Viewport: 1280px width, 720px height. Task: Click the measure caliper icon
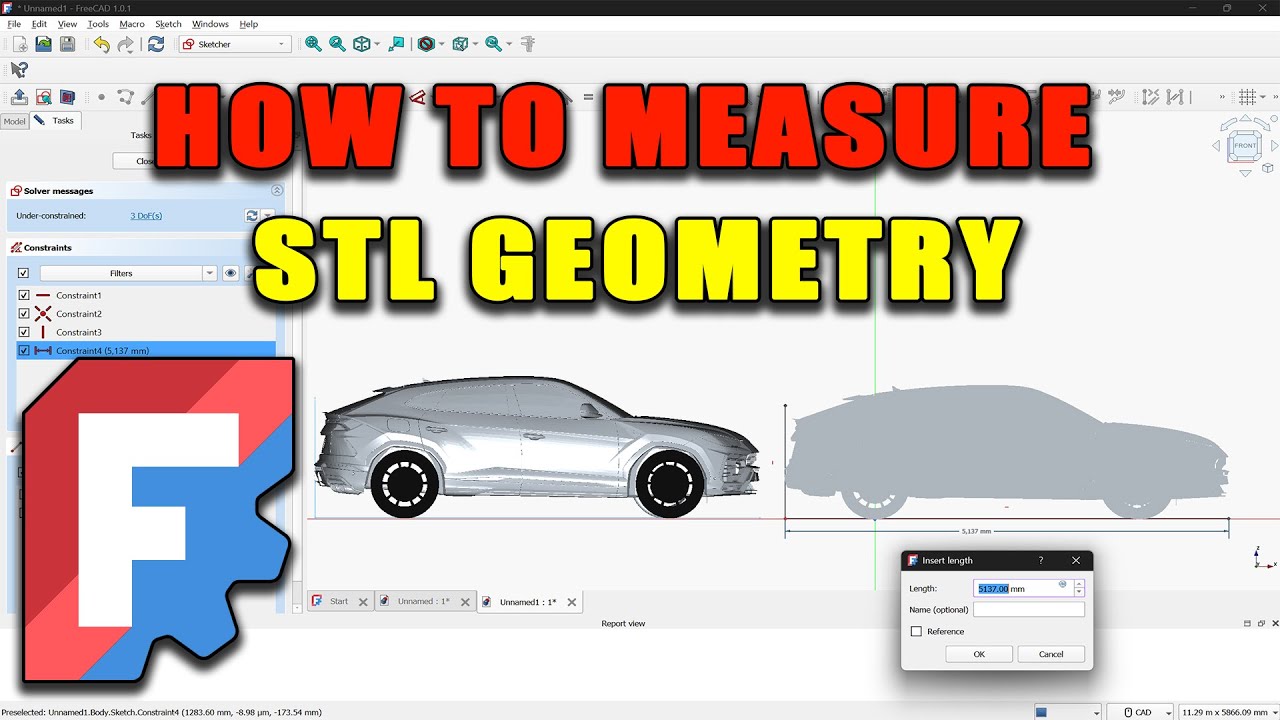point(529,44)
